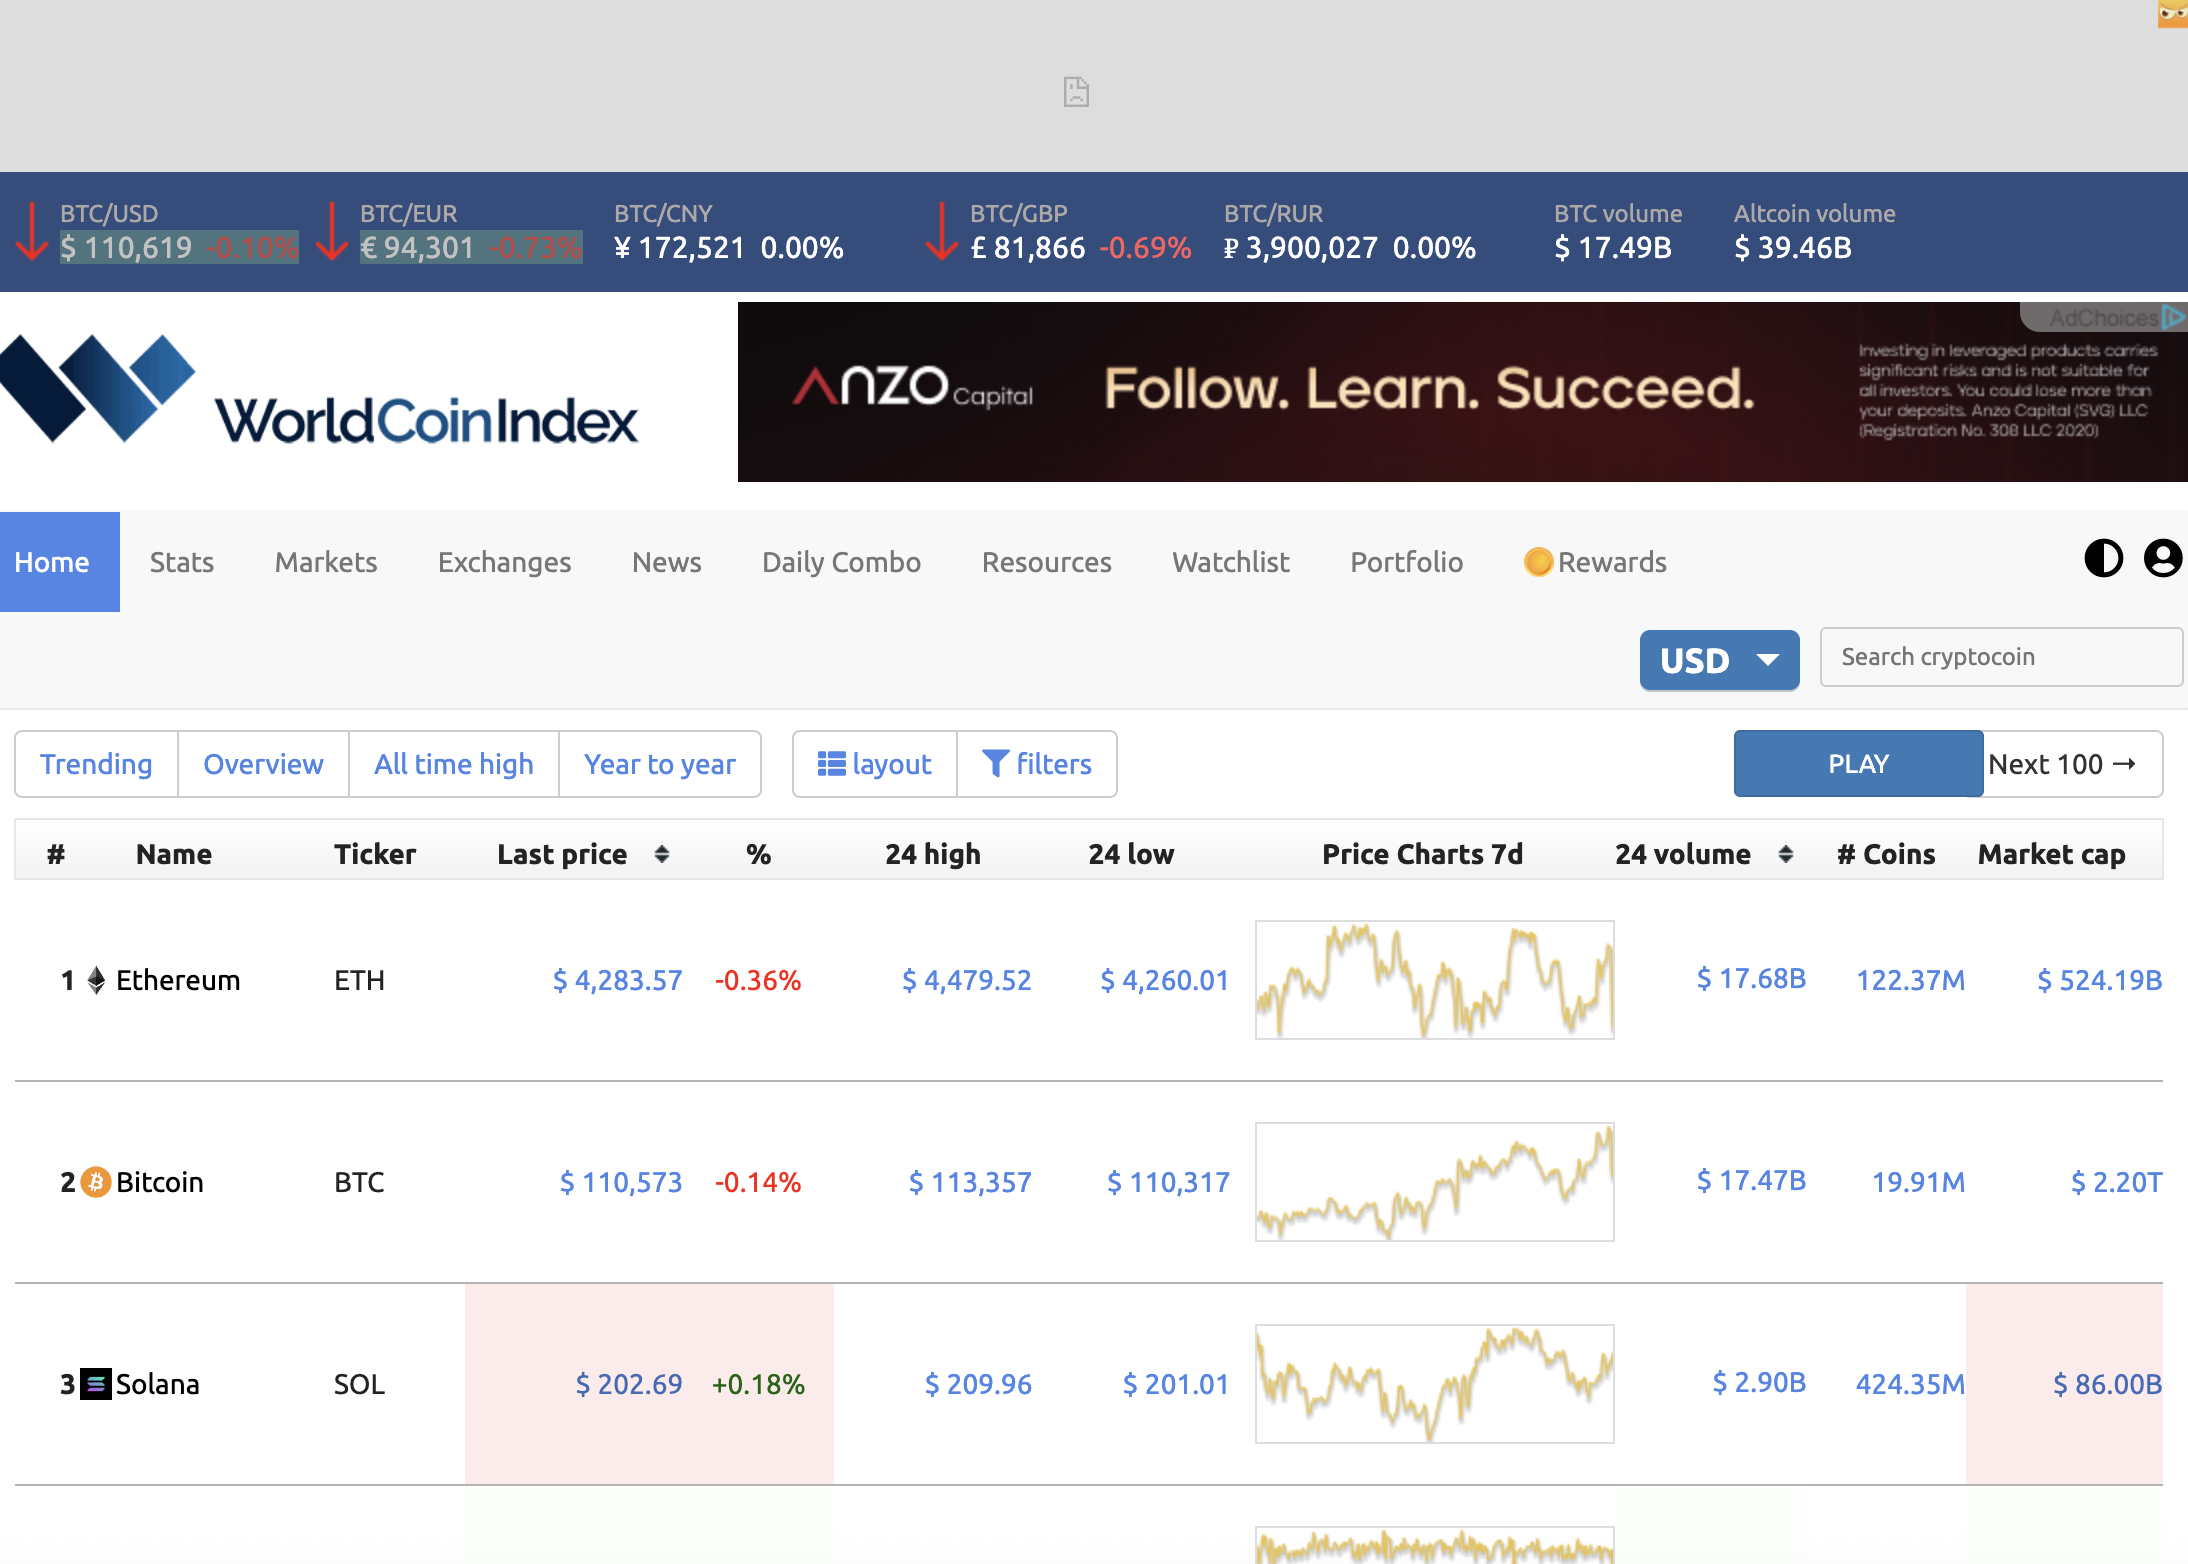Click Ethereum last price $ 4,283.57
The height and width of the screenshot is (1564, 2188).
click(618, 980)
